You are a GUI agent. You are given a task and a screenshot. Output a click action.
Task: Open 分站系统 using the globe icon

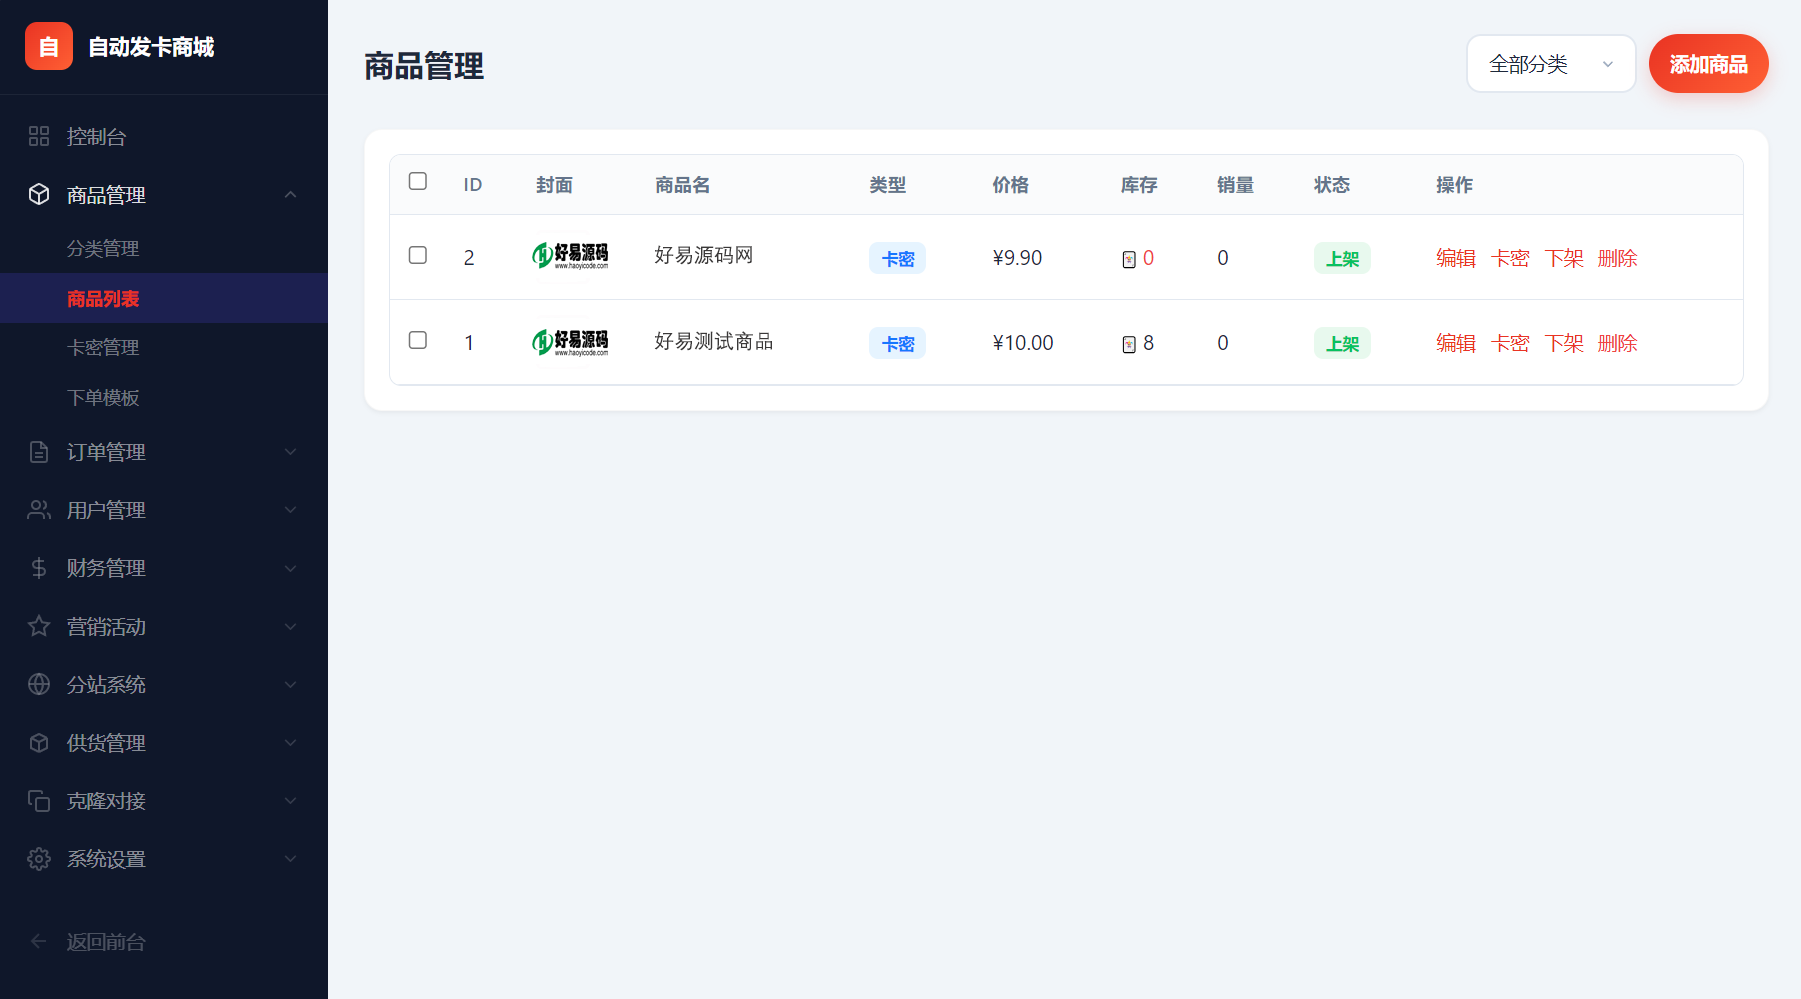tap(39, 684)
